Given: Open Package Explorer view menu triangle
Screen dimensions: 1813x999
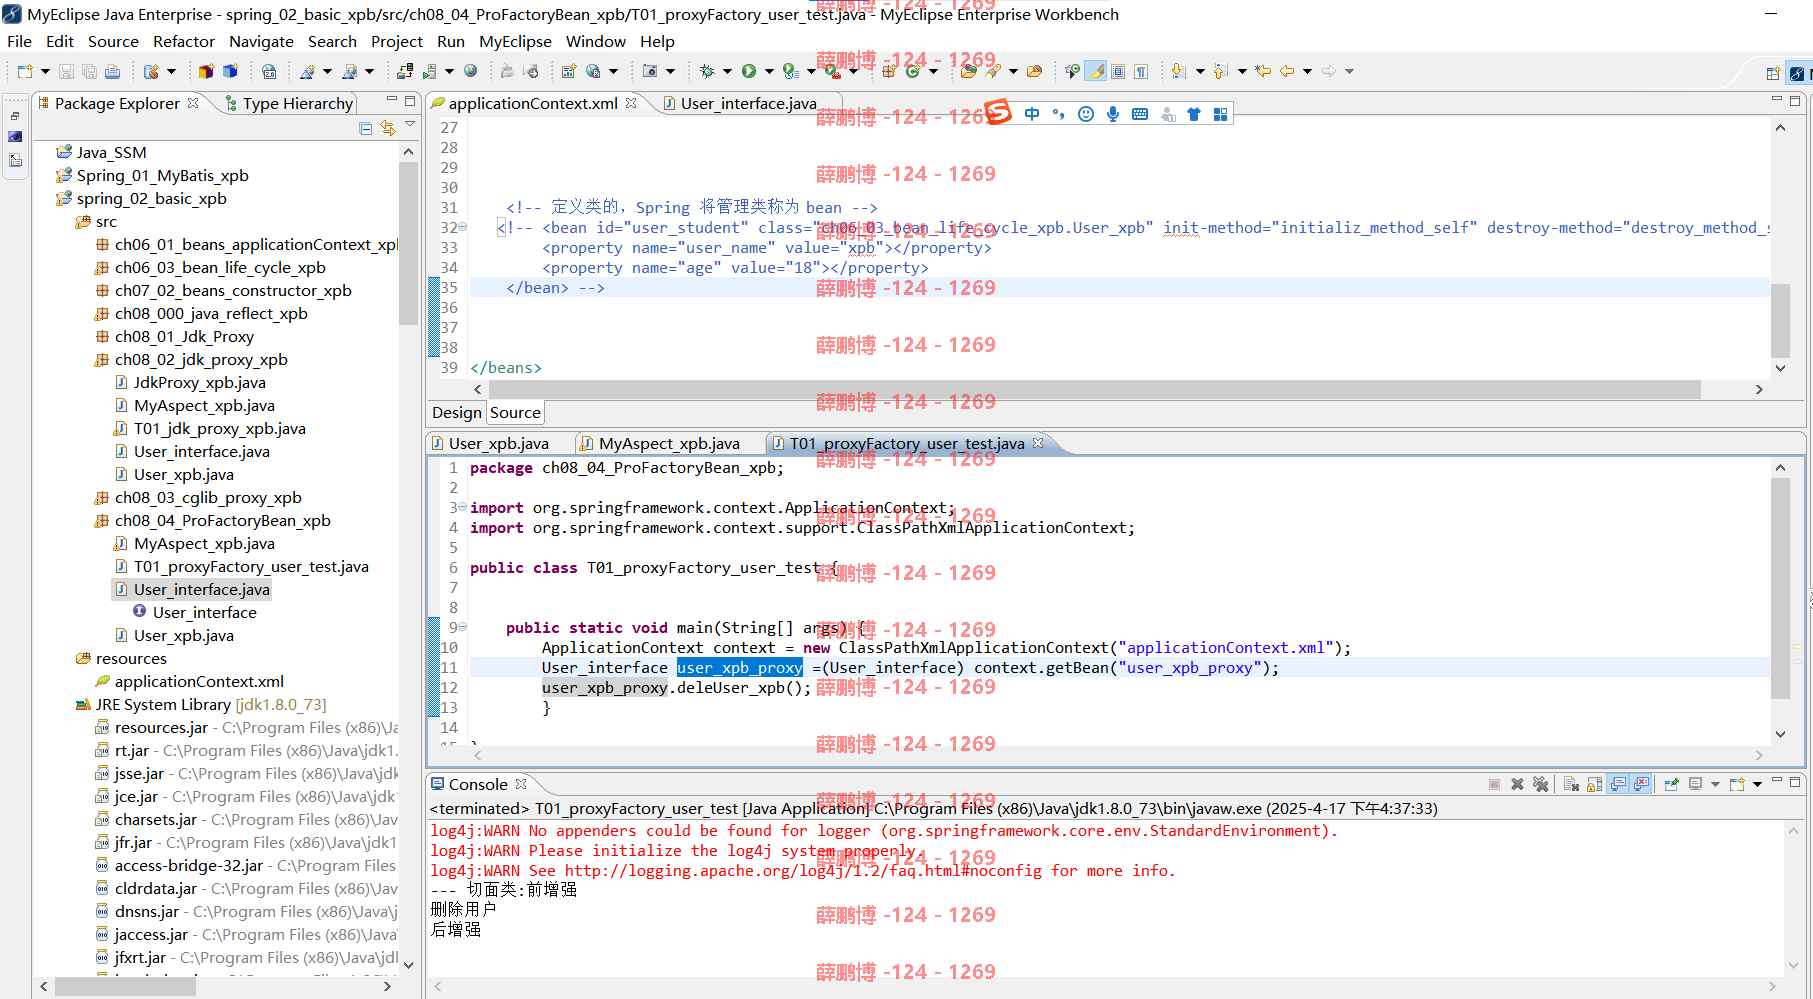Looking at the screenshot, I should click(x=410, y=125).
